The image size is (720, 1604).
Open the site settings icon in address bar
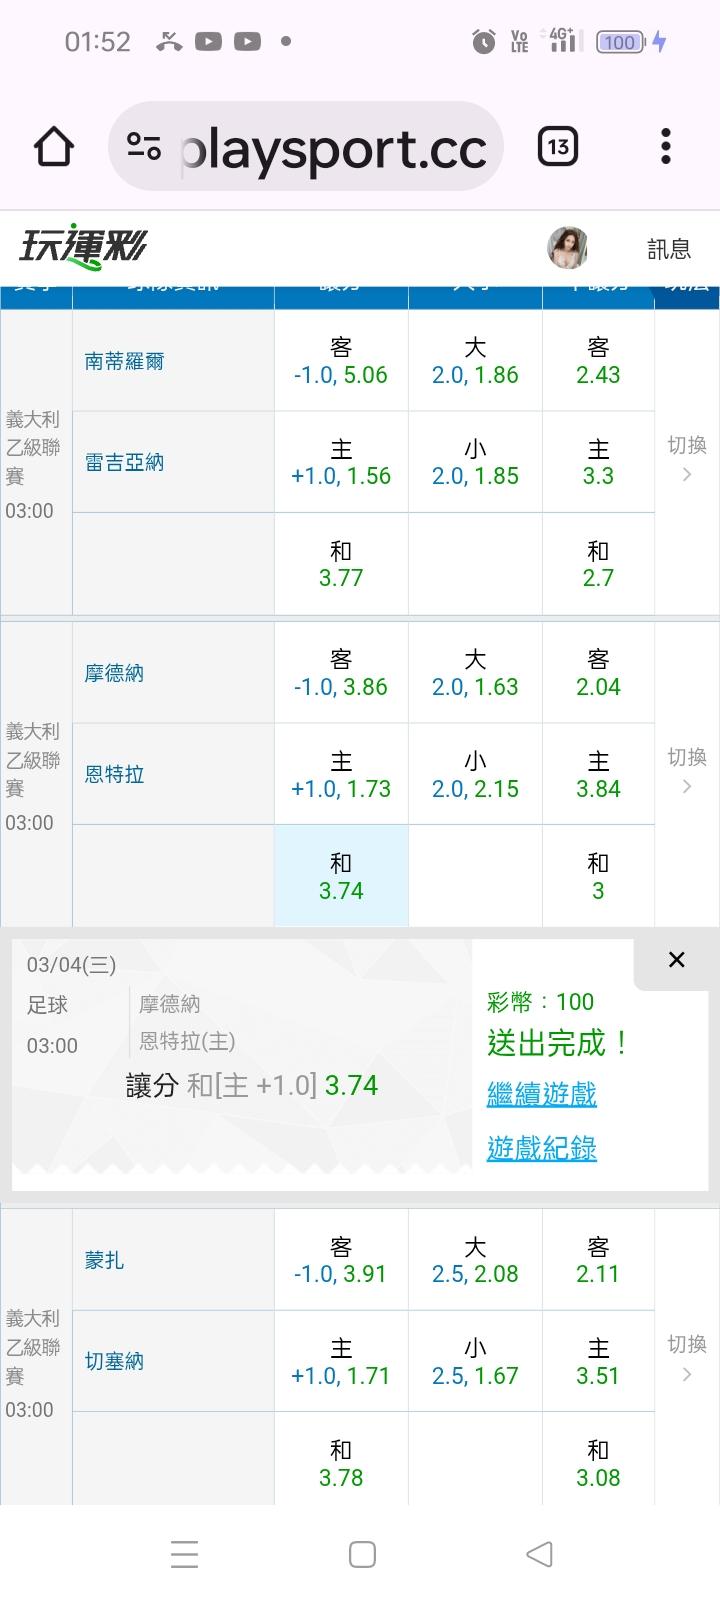pyautogui.click(x=144, y=147)
